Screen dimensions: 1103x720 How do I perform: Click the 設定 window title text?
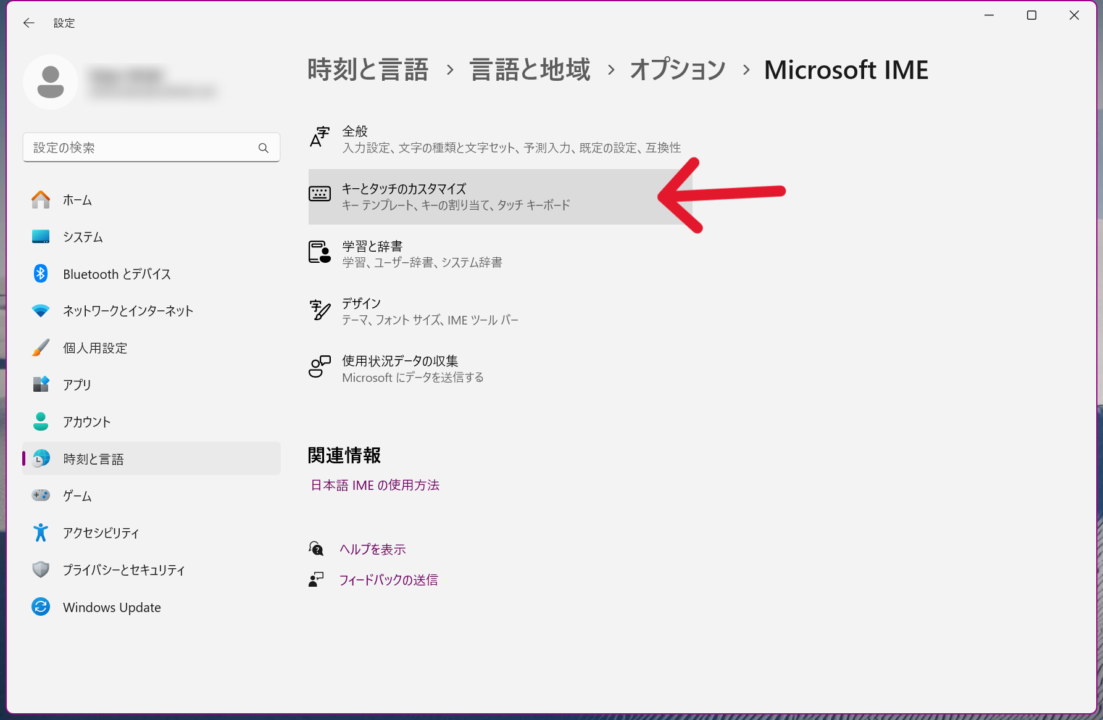(64, 23)
